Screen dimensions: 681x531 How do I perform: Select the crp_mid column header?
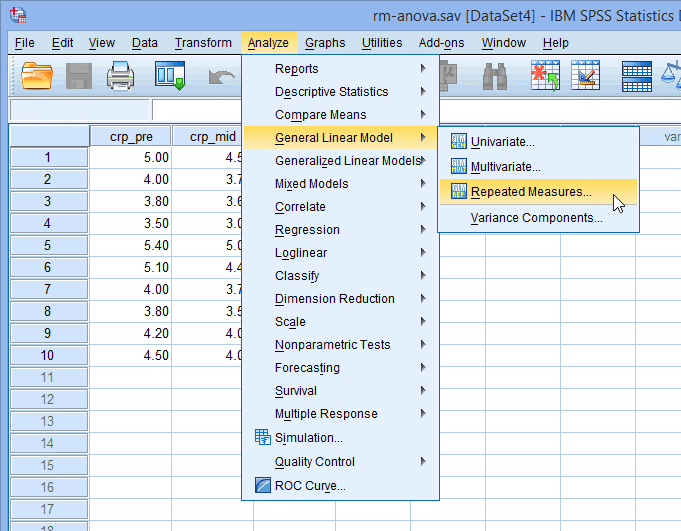(x=208, y=136)
